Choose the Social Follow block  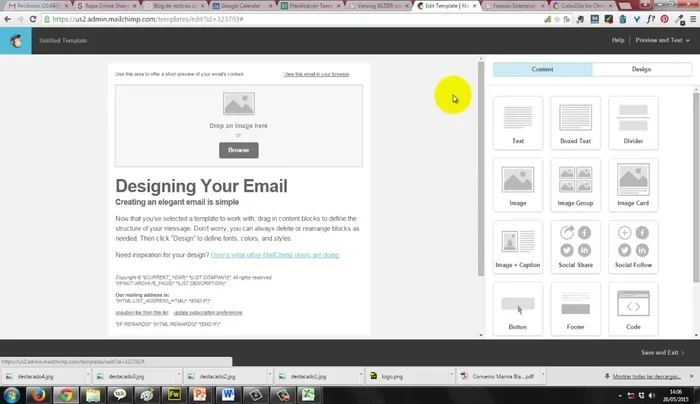click(x=633, y=247)
